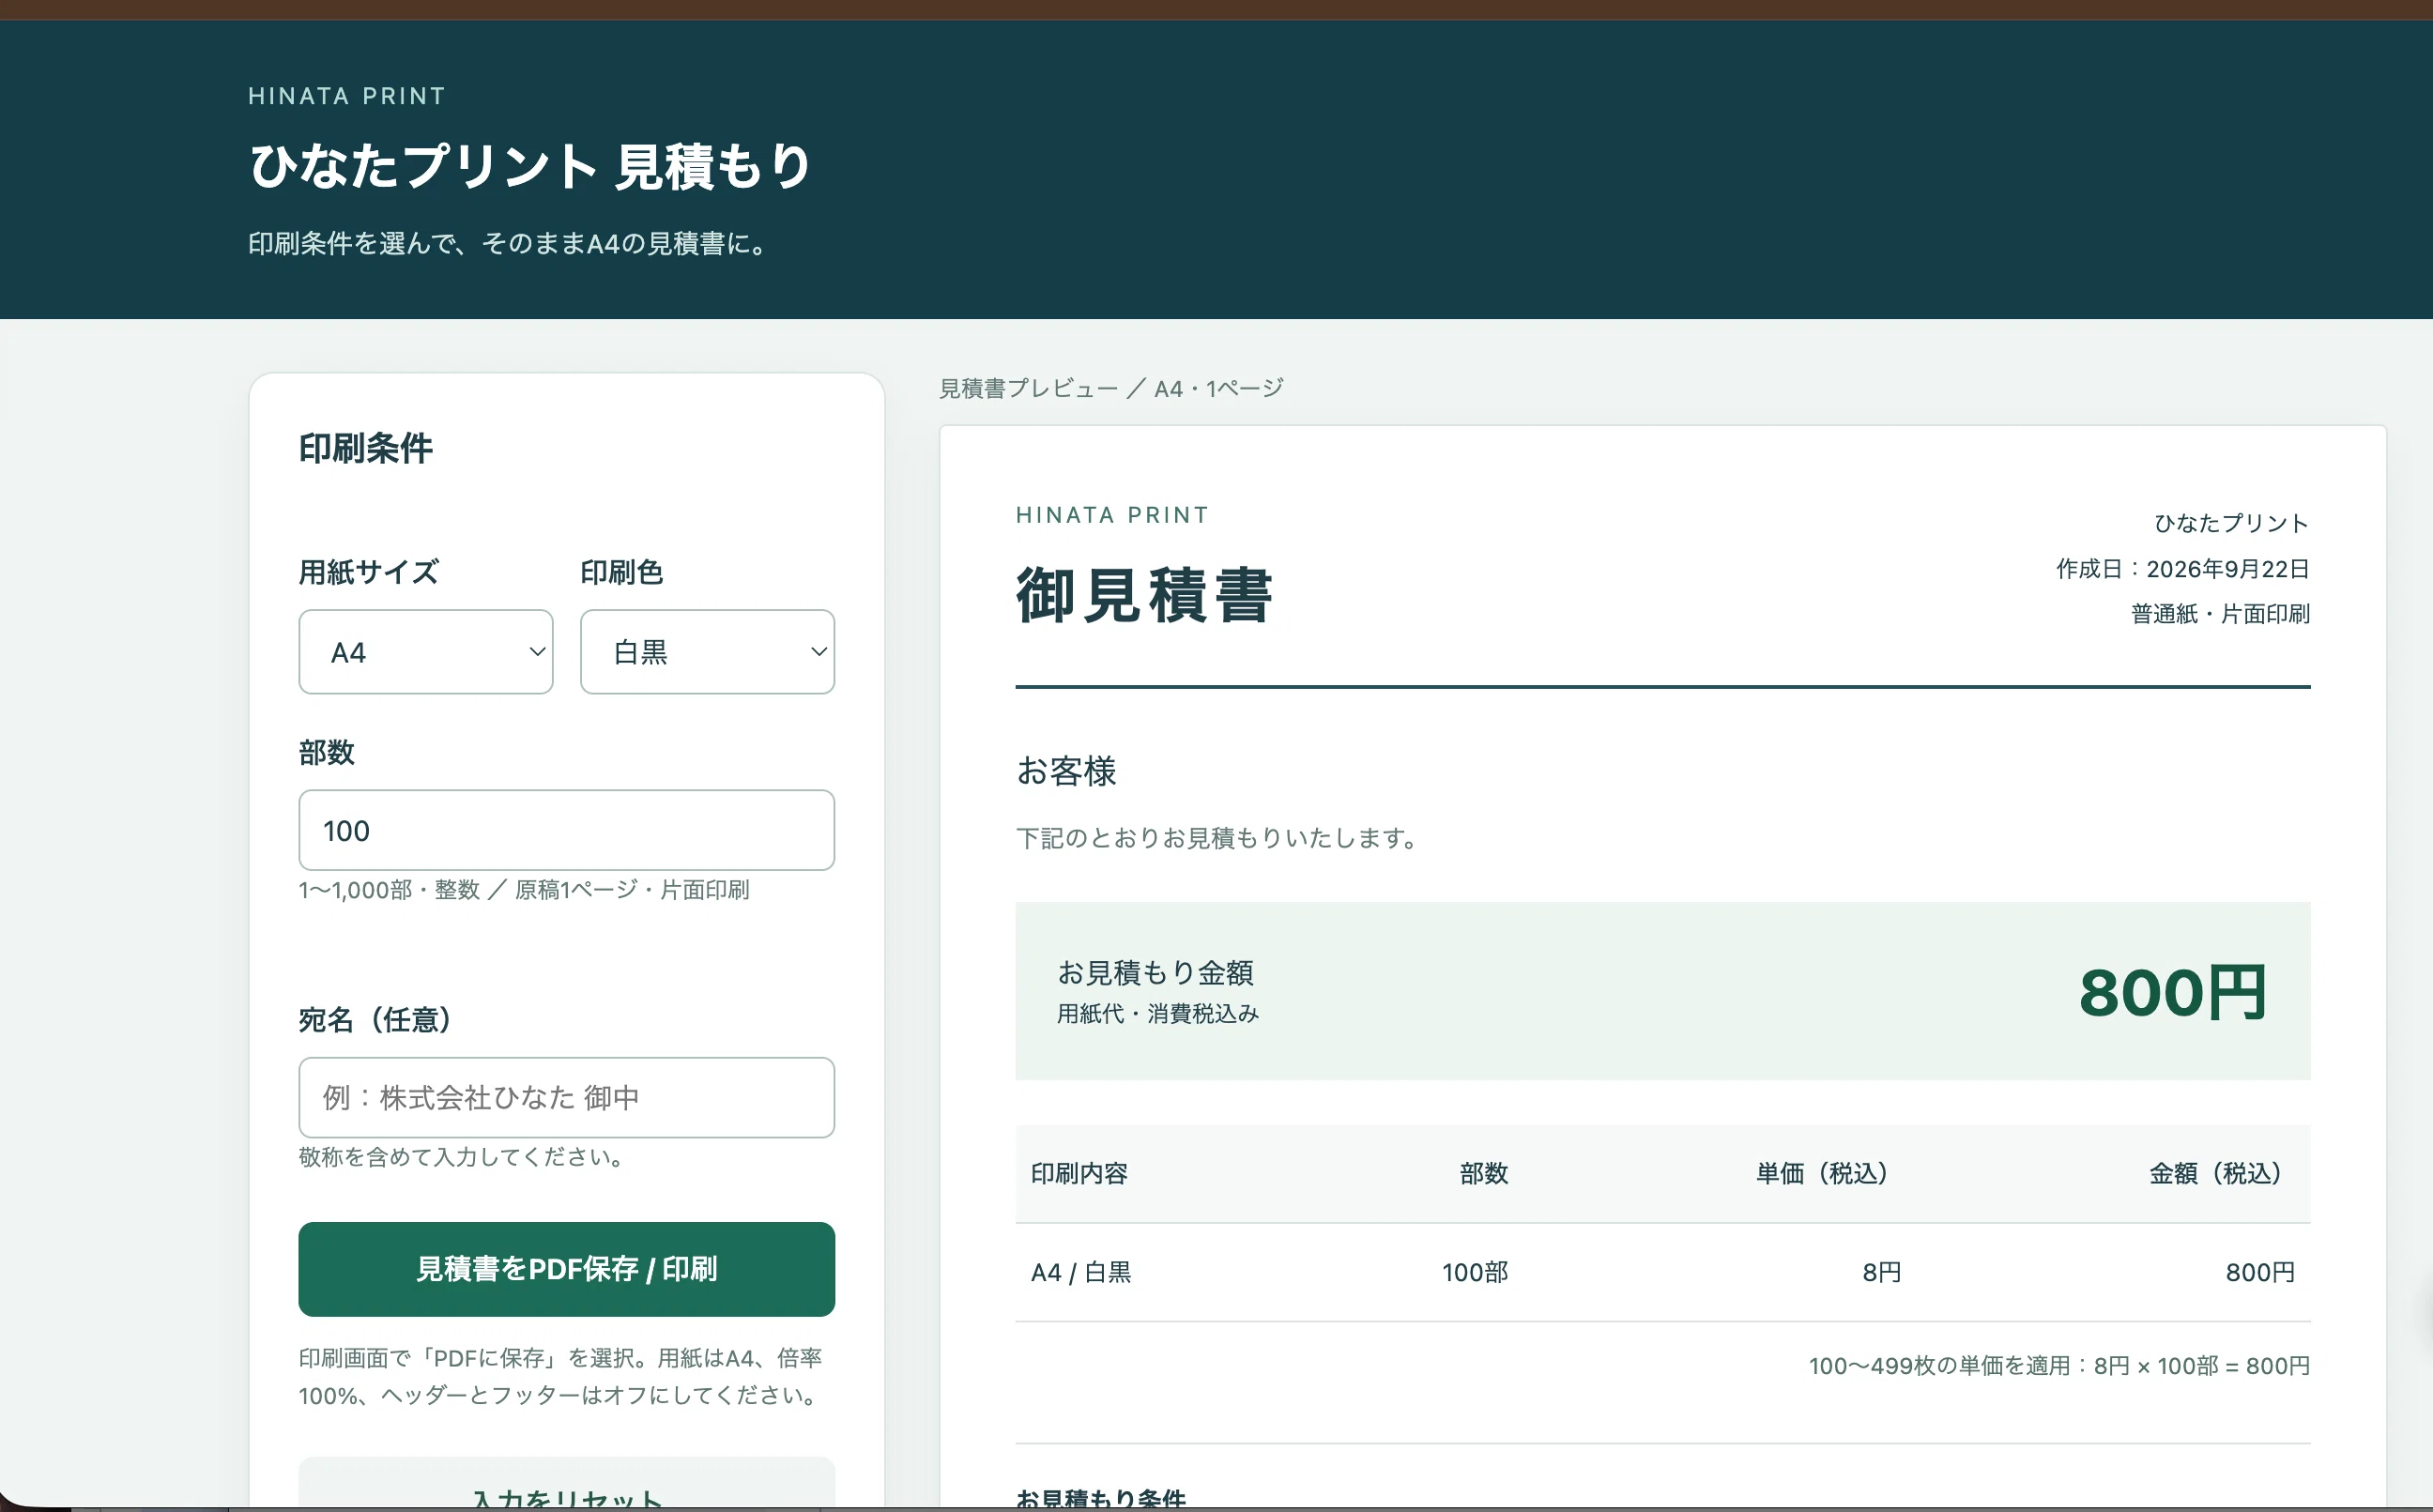
Task: Click the 用紙代・消費税込み note
Action: point(1158,1013)
